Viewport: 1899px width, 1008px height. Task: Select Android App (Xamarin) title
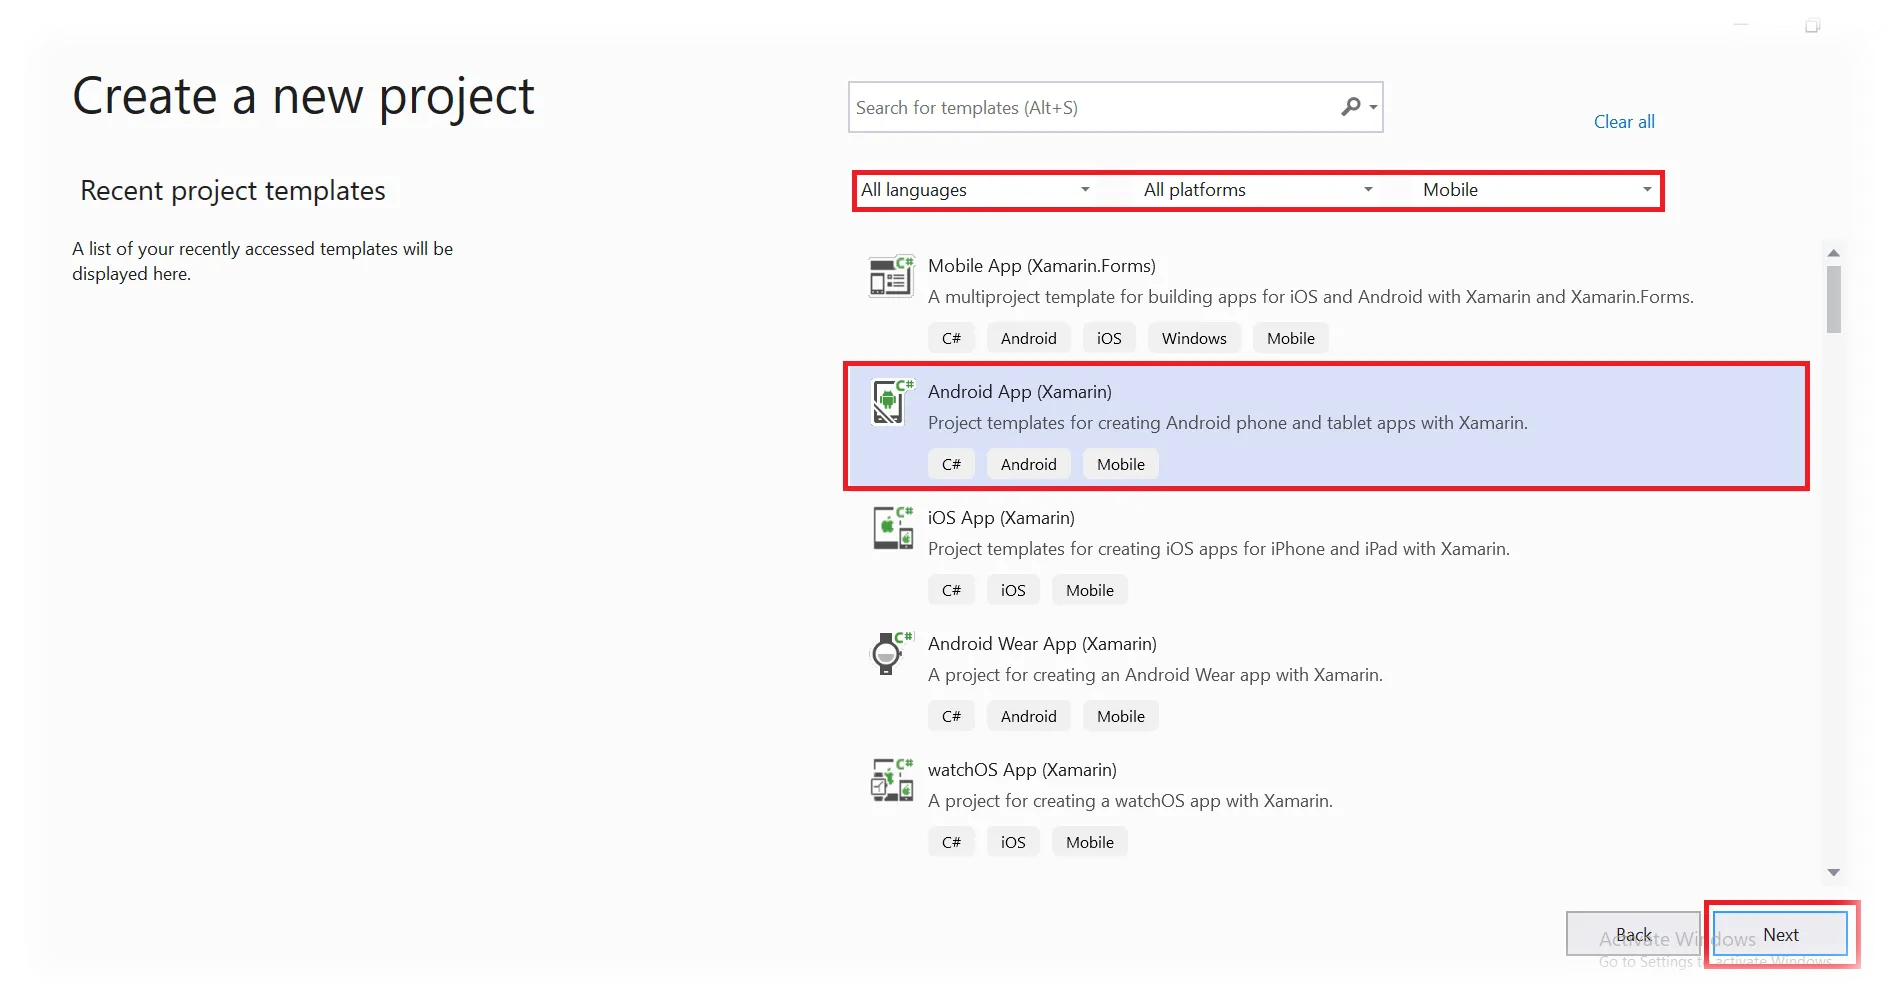coord(1019,392)
